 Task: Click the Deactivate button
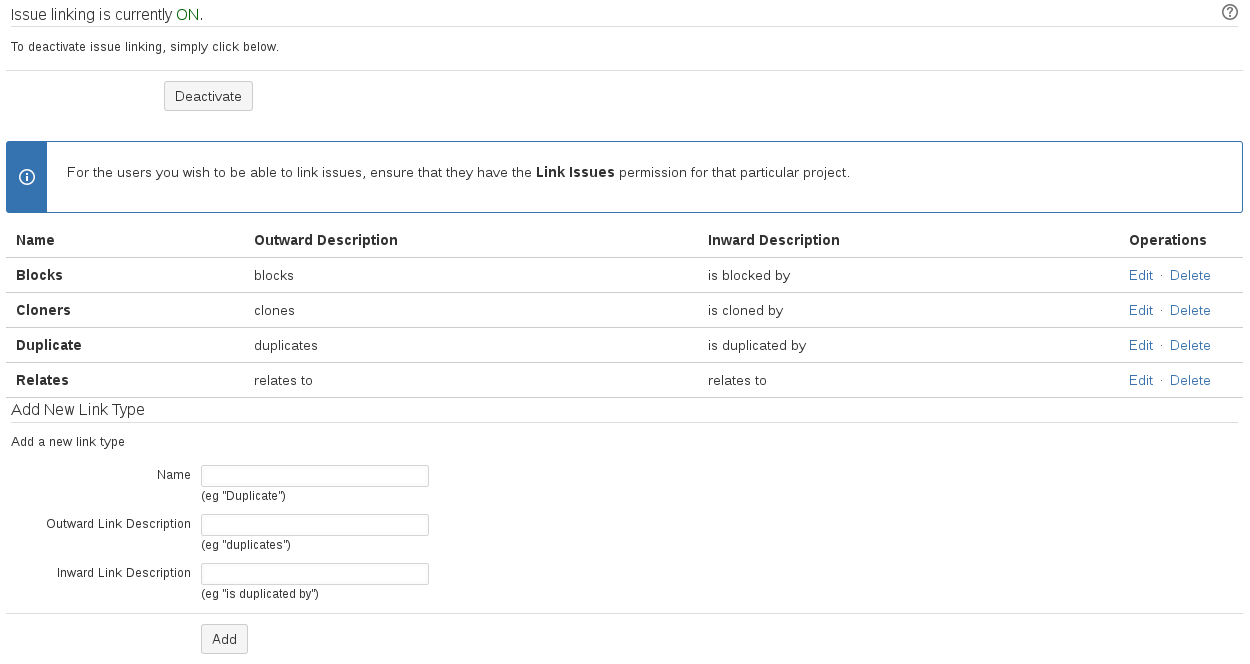pos(208,96)
